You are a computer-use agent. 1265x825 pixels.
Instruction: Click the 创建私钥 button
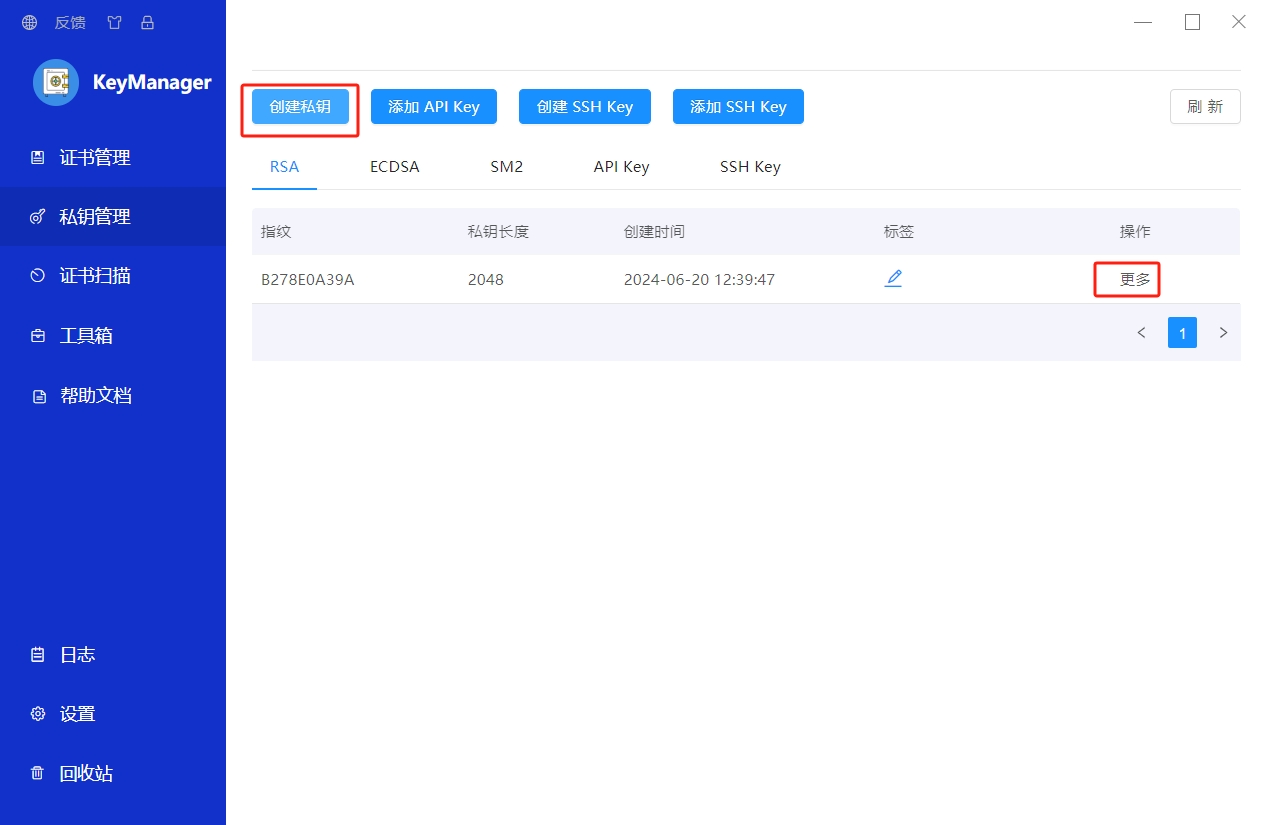click(300, 107)
